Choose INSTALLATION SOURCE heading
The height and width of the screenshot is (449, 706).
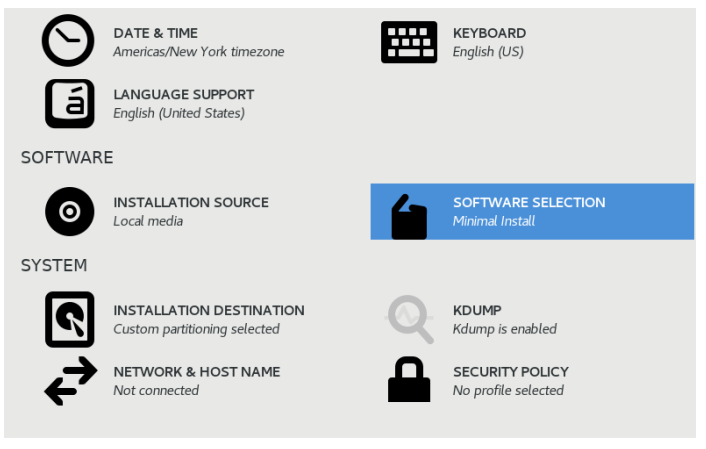(190, 202)
